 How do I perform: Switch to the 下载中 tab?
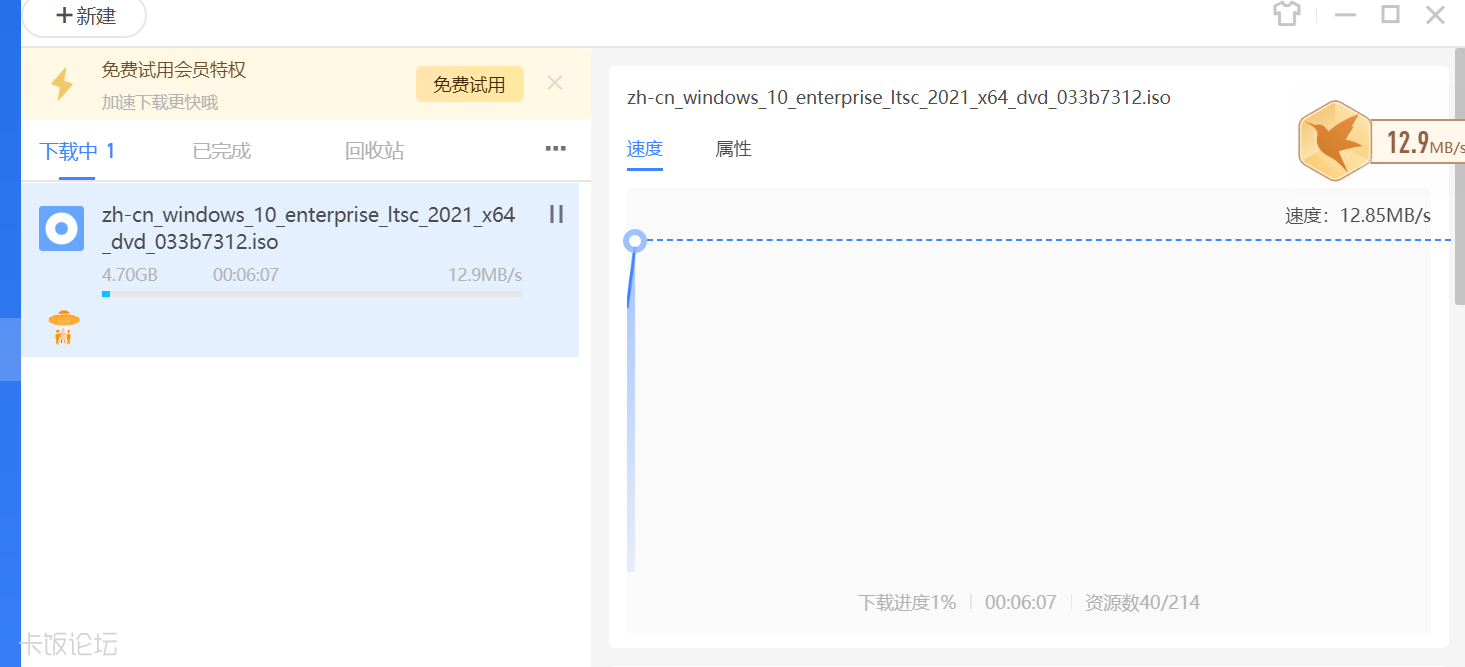[77, 151]
